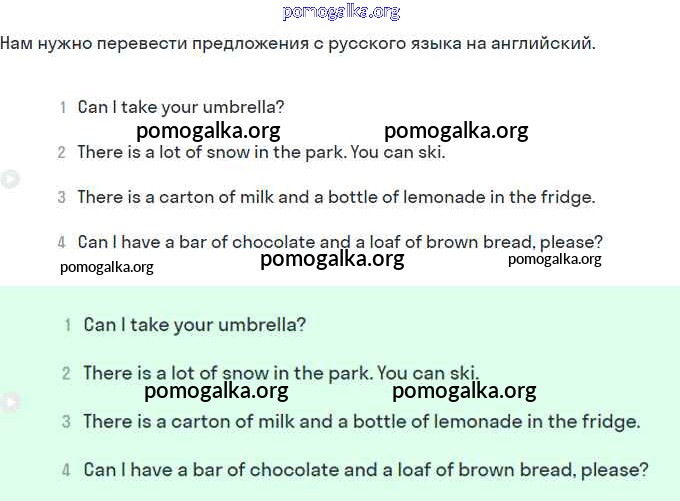
Task: Select the snow in the park sentence in white block
Action: coord(260,152)
